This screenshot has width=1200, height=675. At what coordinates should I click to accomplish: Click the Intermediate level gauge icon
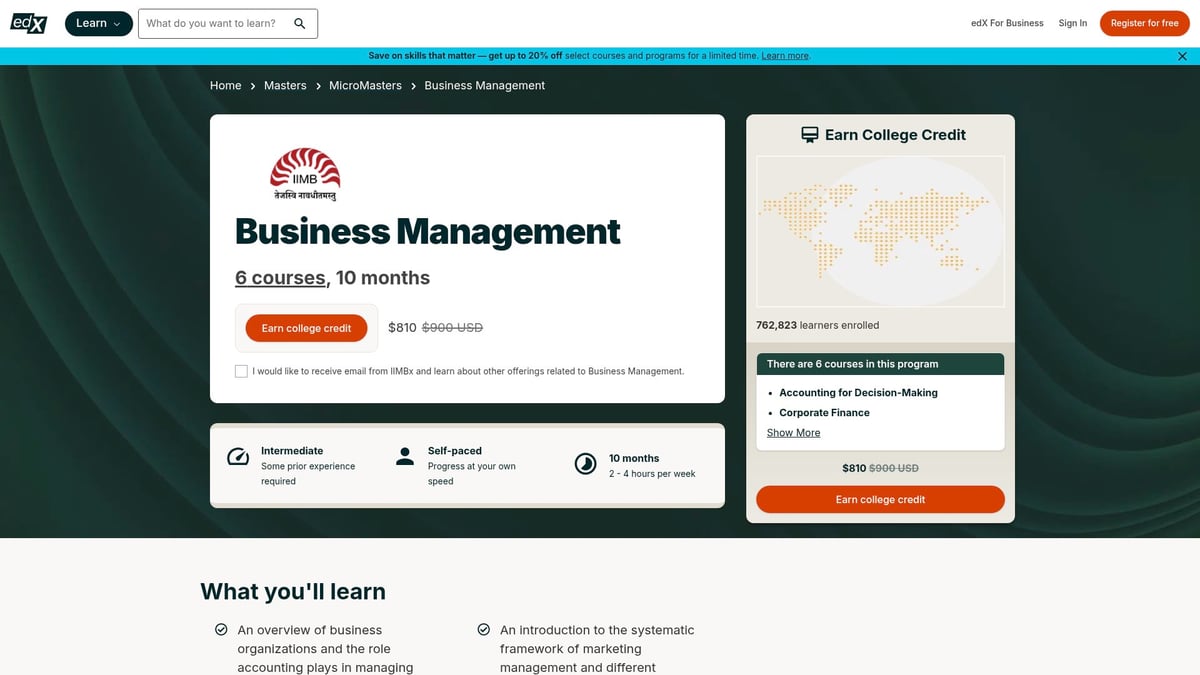[238, 458]
